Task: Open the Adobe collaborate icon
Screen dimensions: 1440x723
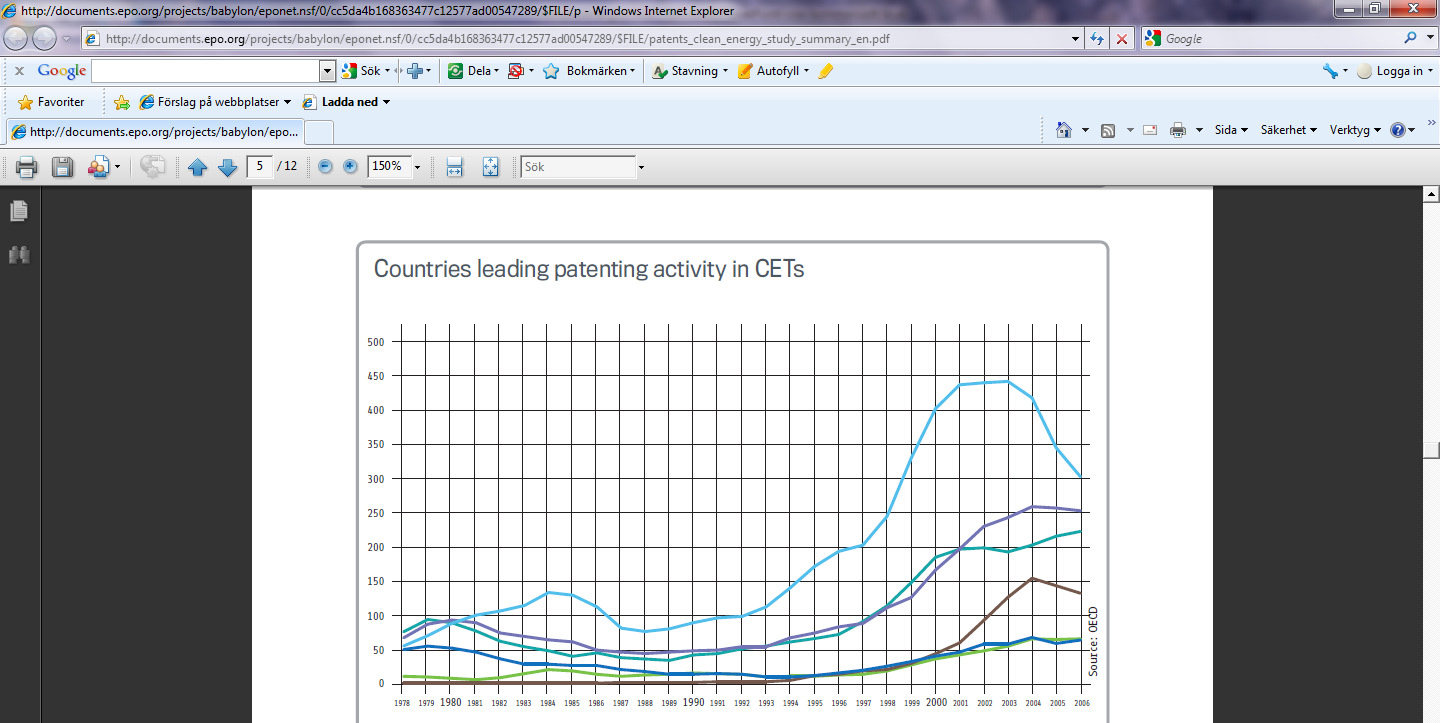Action: (98, 167)
